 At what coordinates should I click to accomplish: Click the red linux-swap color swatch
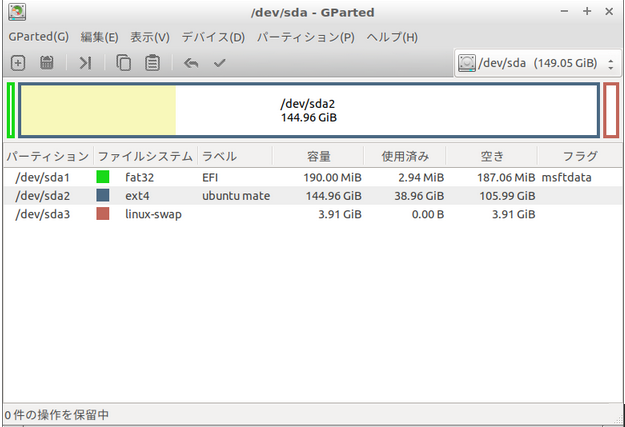pos(103,214)
